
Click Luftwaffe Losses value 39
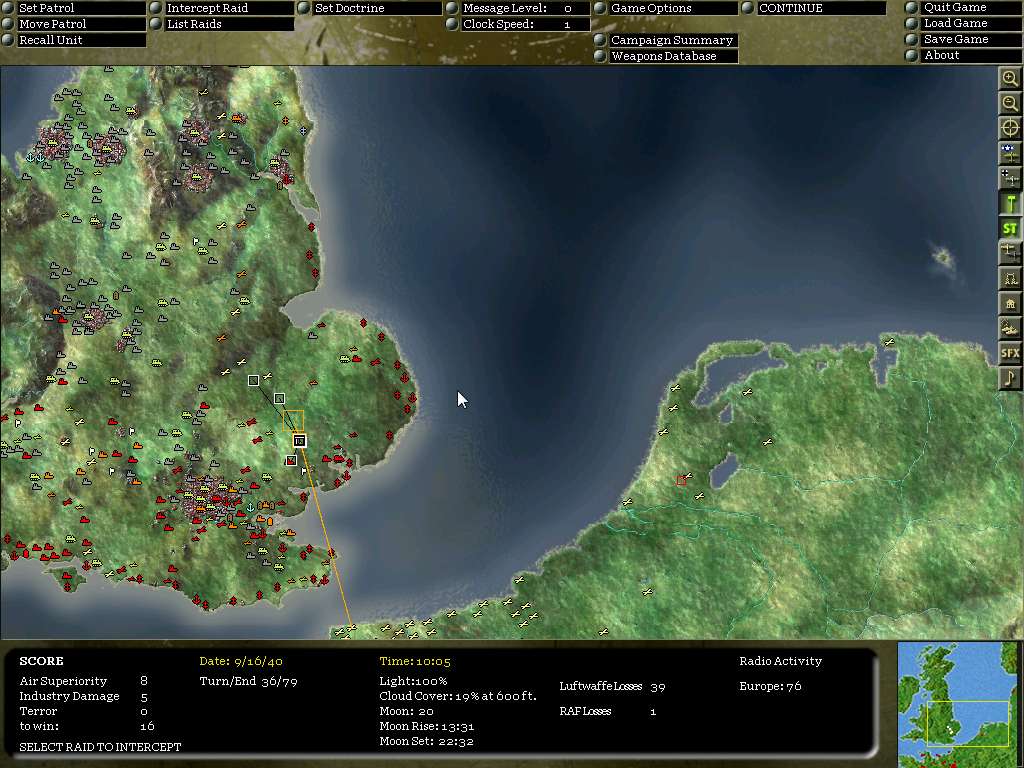coord(658,686)
